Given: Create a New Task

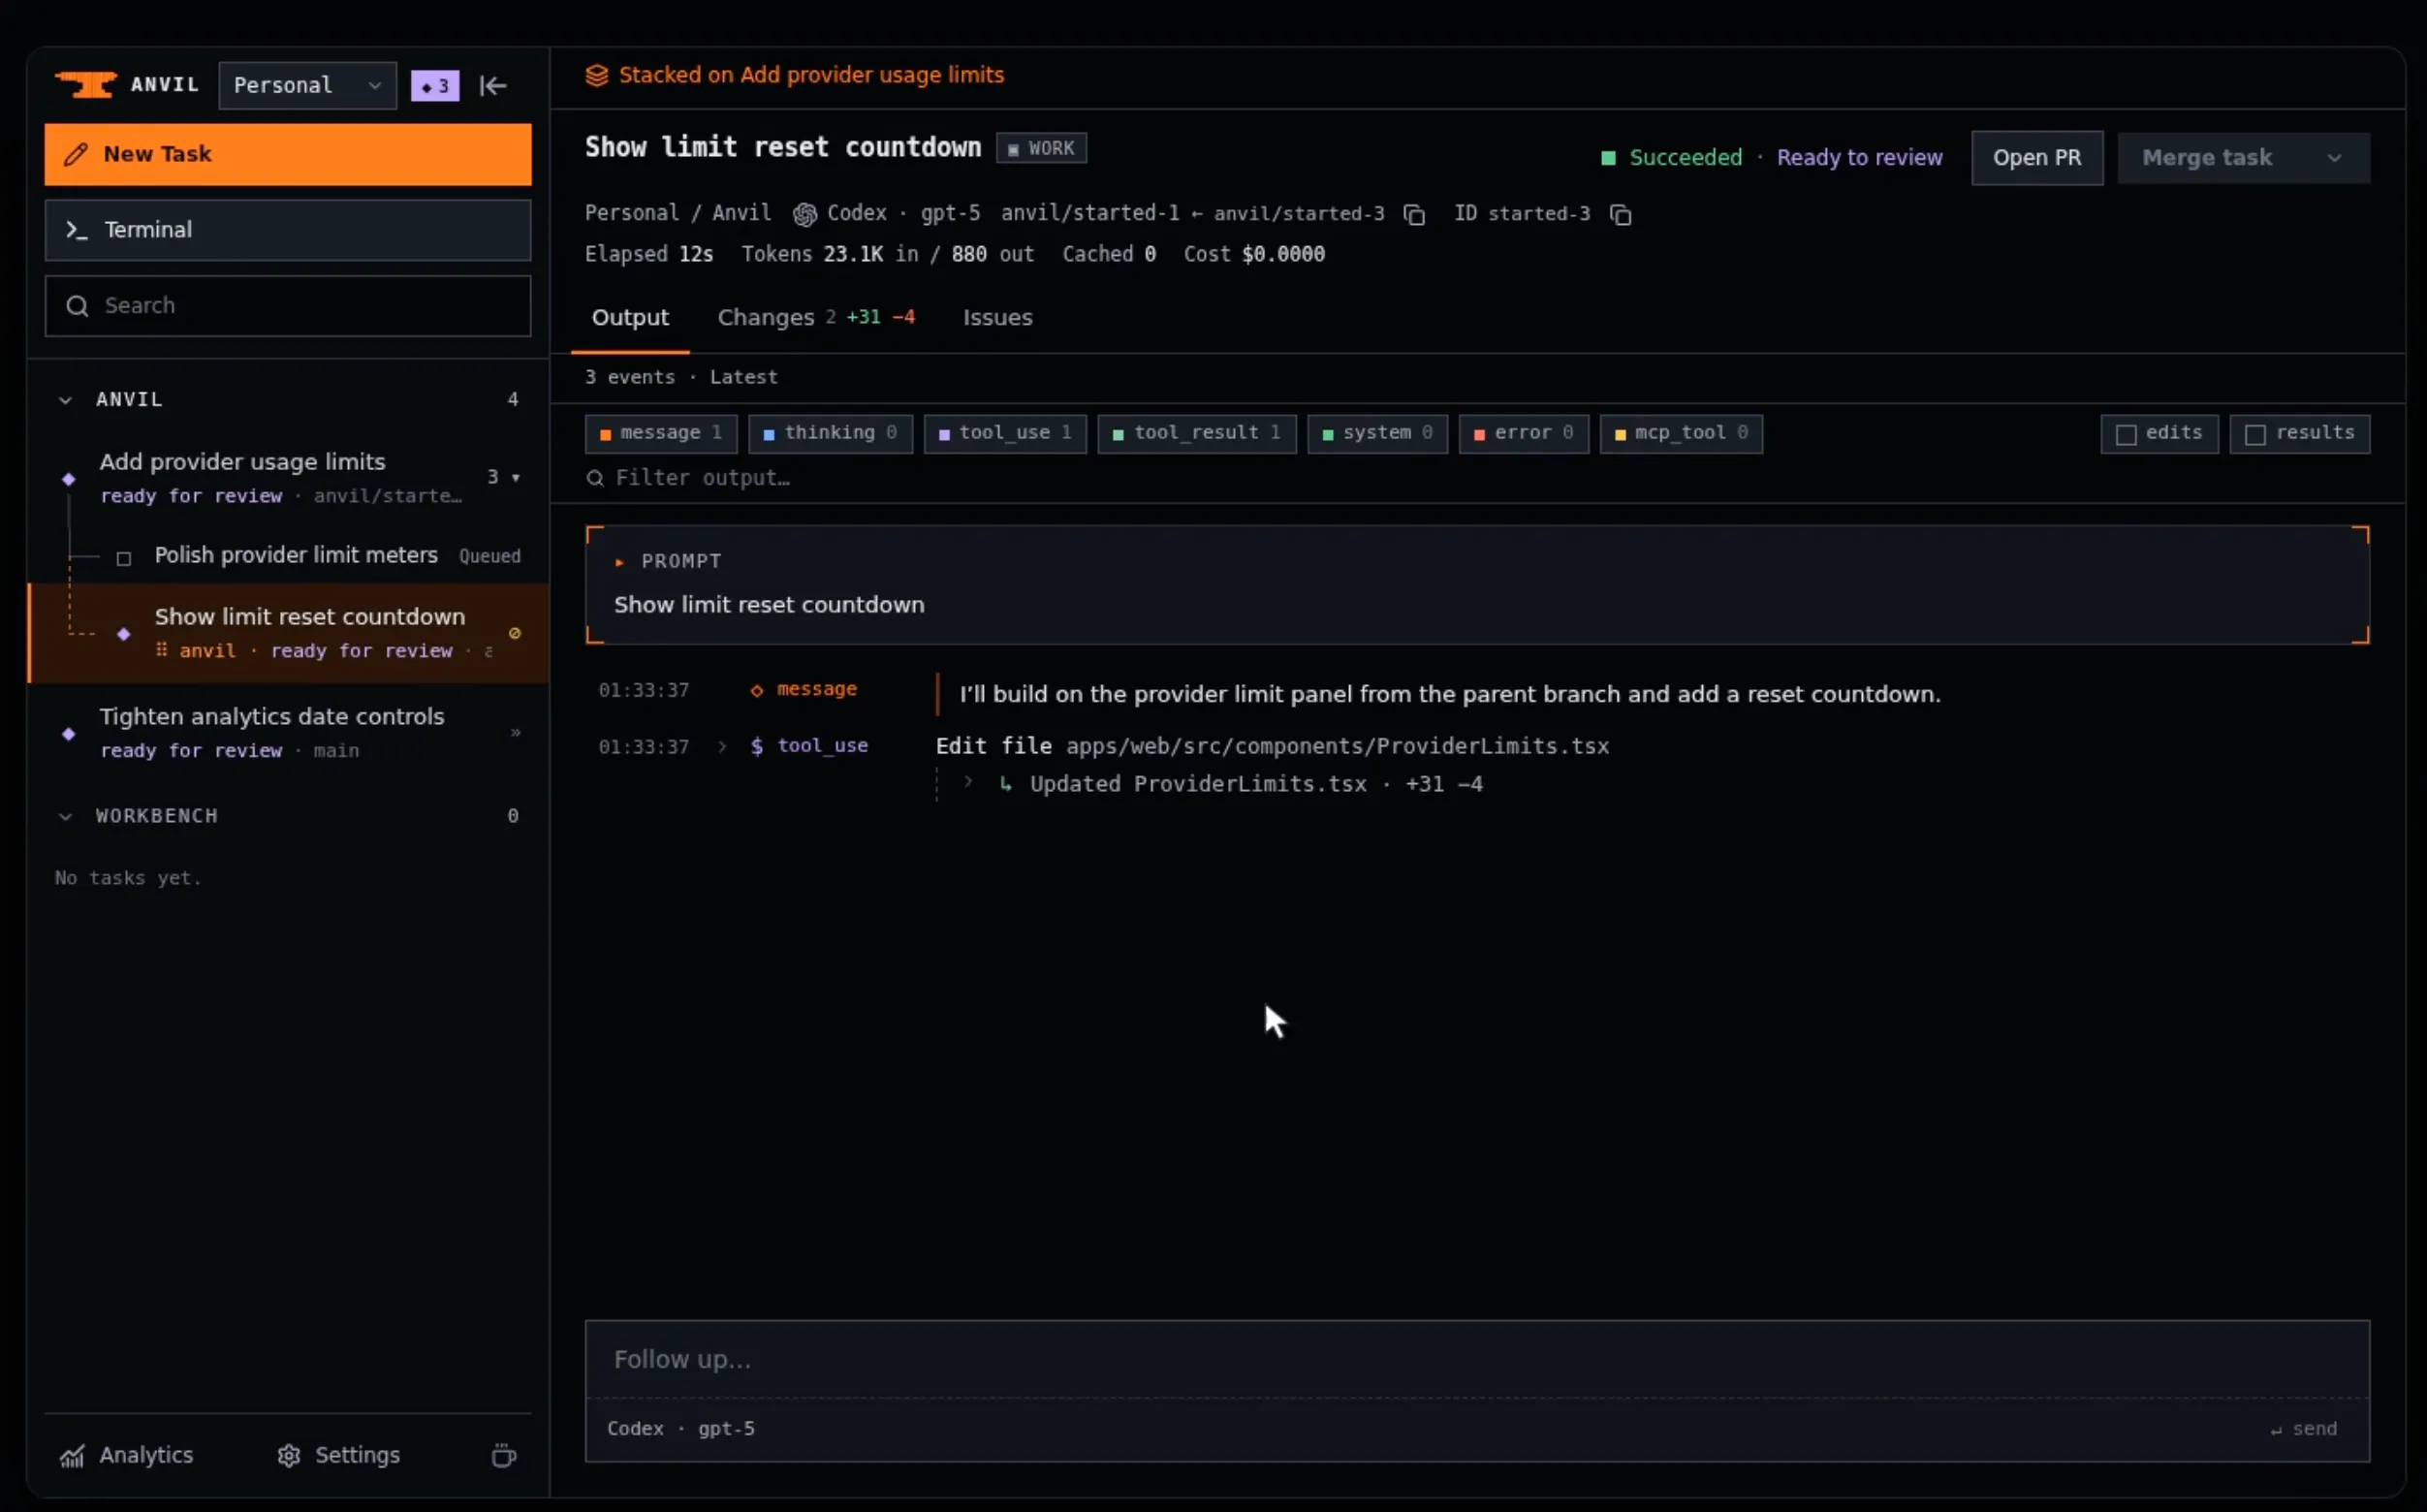Looking at the screenshot, I should coord(288,155).
